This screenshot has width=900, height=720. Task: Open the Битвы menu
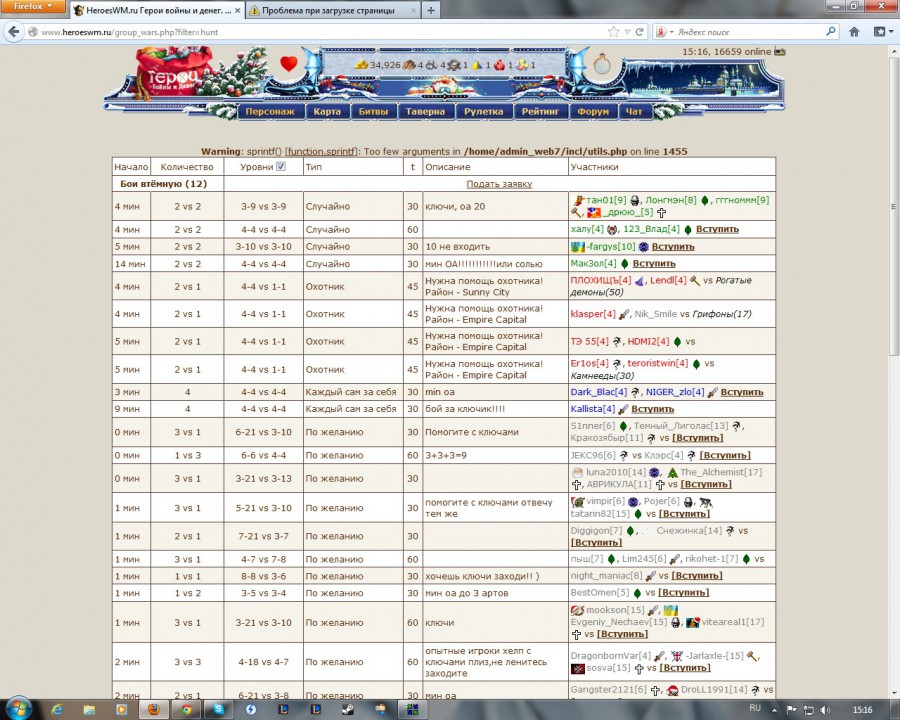pos(373,112)
